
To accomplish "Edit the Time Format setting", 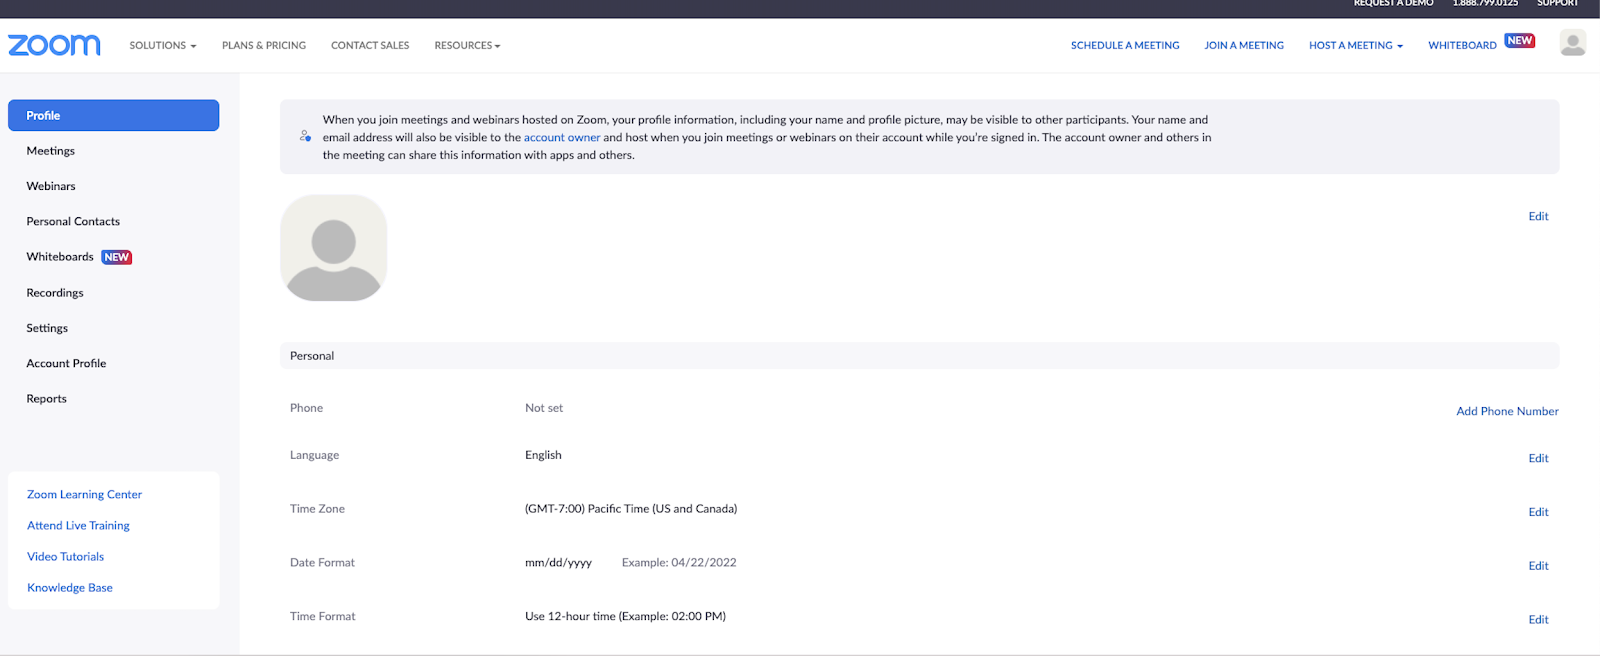I will point(1538,620).
